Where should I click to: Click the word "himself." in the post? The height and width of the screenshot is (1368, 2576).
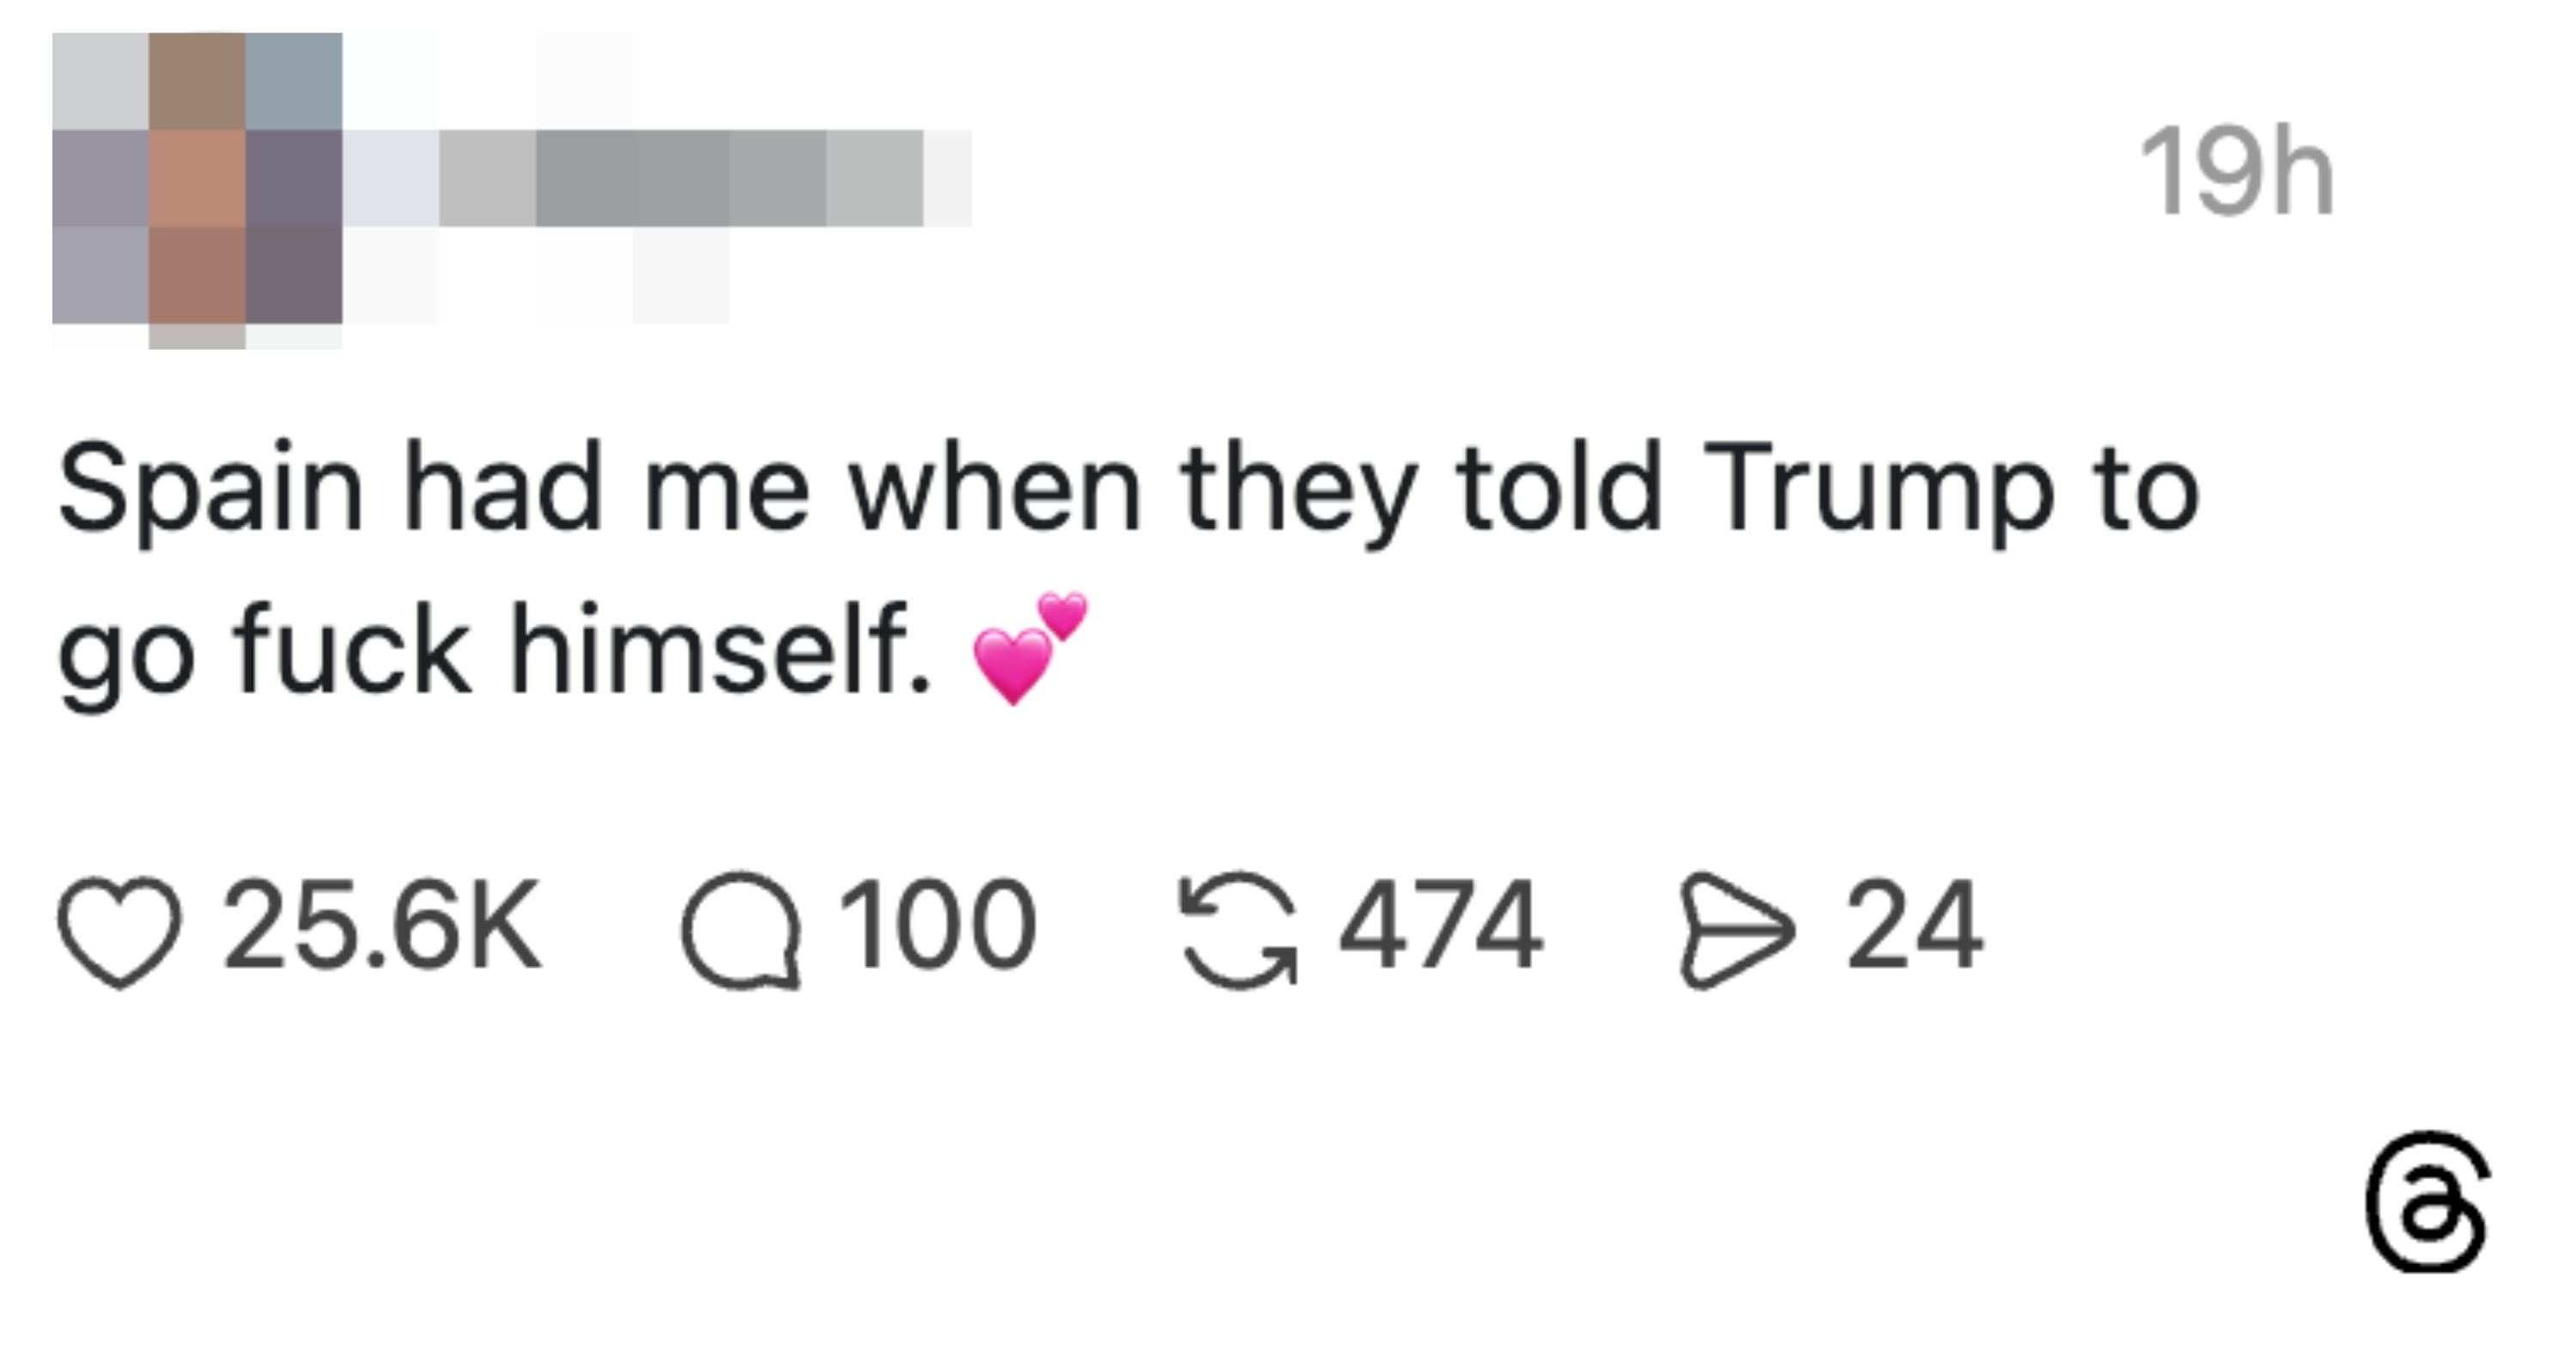point(721,652)
